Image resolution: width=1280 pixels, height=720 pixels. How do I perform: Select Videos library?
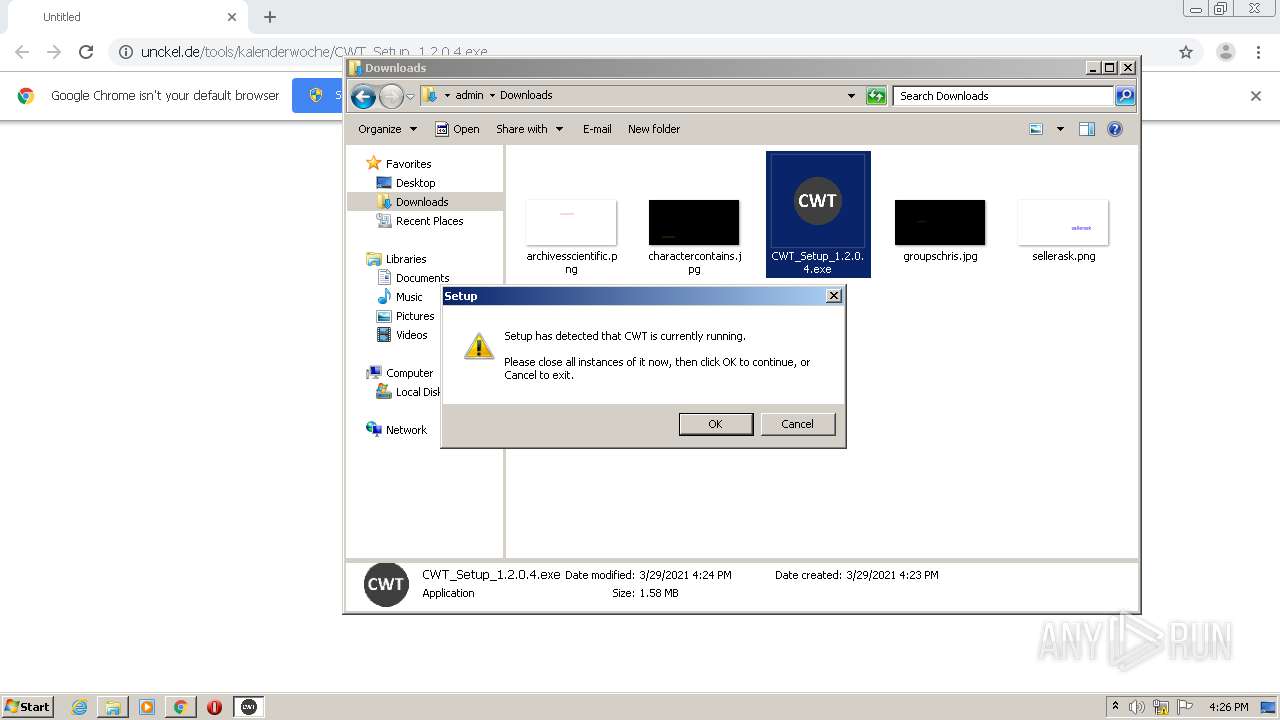click(x=411, y=335)
